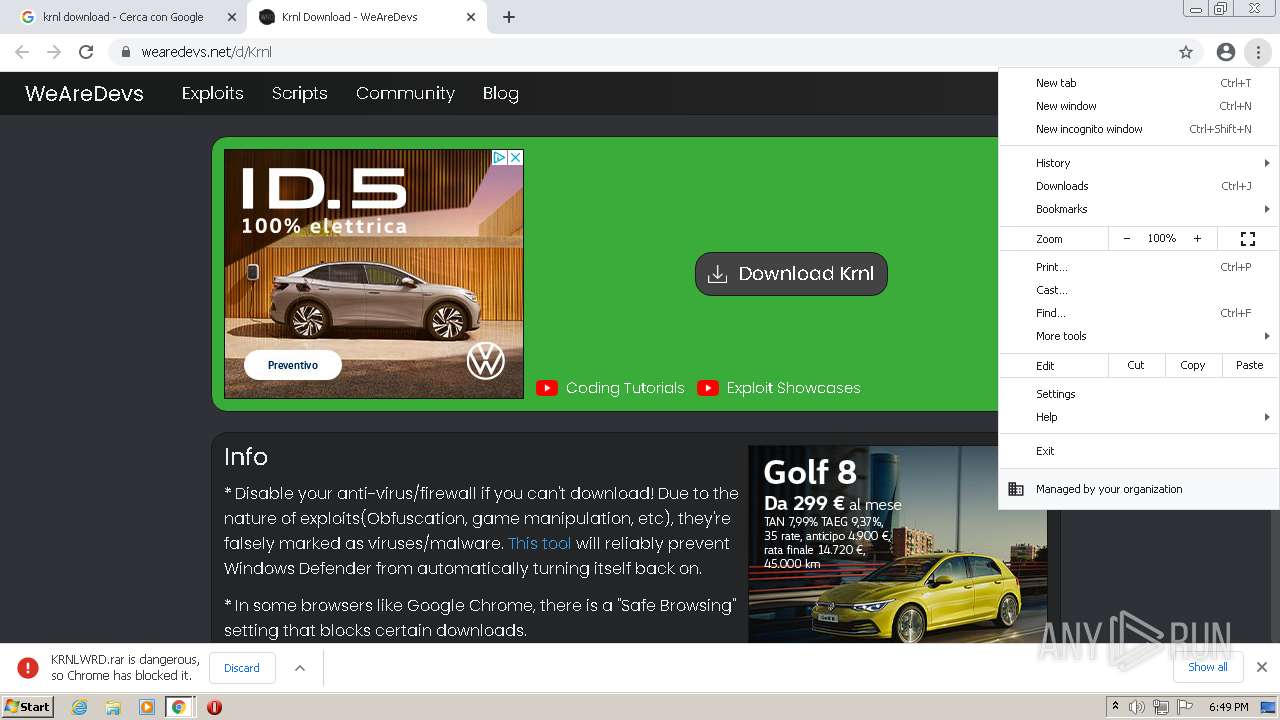Click the Windows Start button
The height and width of the screenshot is (720, 1280).
click(28, 707)
